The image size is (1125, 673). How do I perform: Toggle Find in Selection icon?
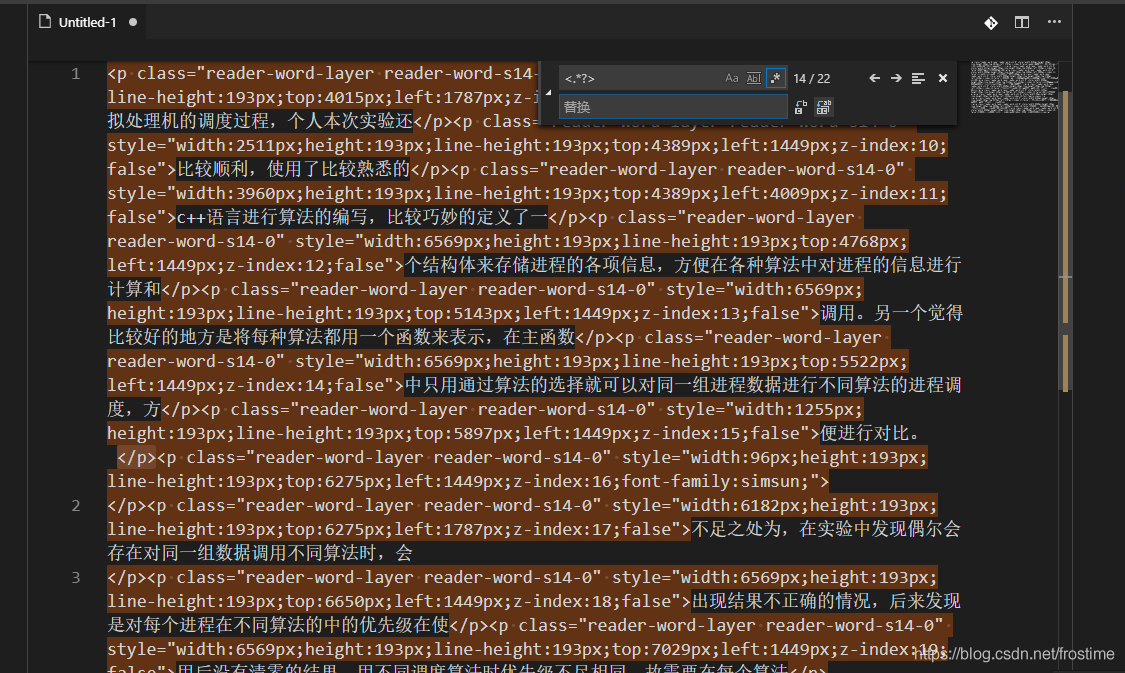coord(918,78)
